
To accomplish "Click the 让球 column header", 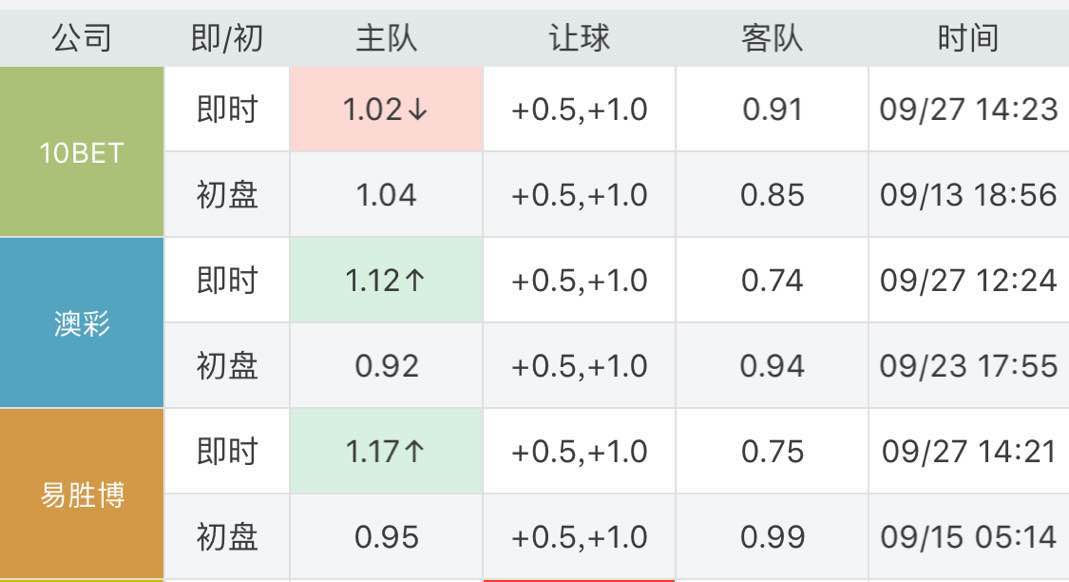I will pyautogui.click(x=579, y=39).
